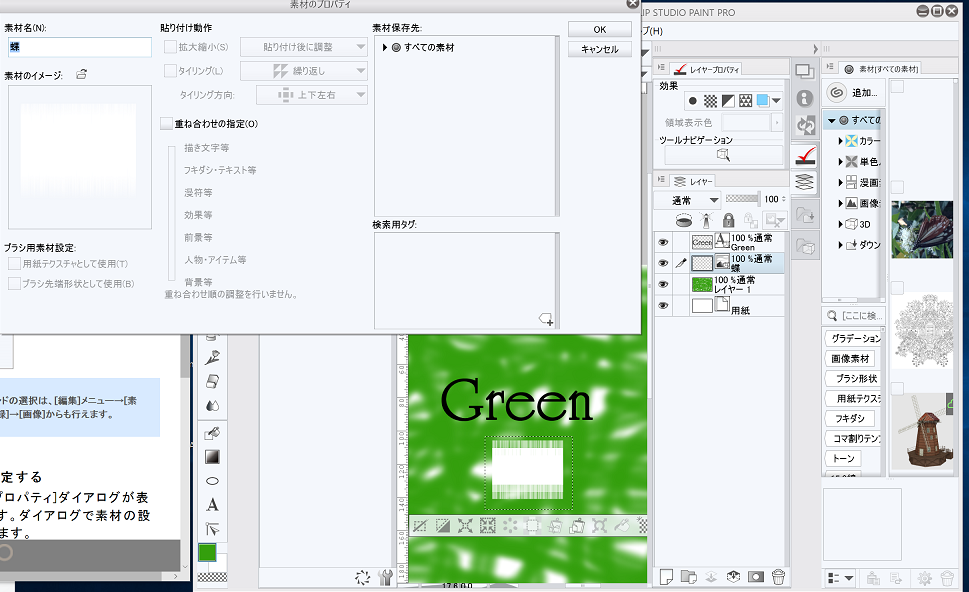Open 上下左右 tiling direction dropdown
This screenshot has height=592, width=969.
(311, 95)
